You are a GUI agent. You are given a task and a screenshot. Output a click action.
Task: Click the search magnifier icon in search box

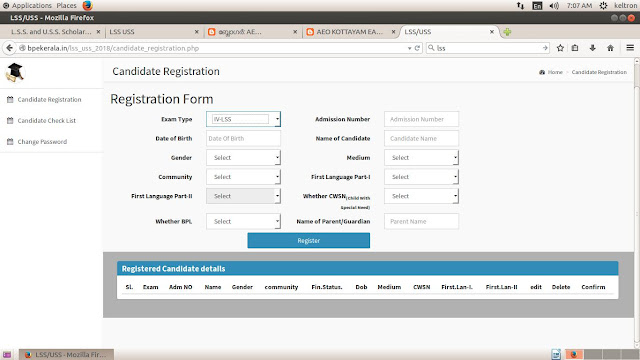click(431, 48)
